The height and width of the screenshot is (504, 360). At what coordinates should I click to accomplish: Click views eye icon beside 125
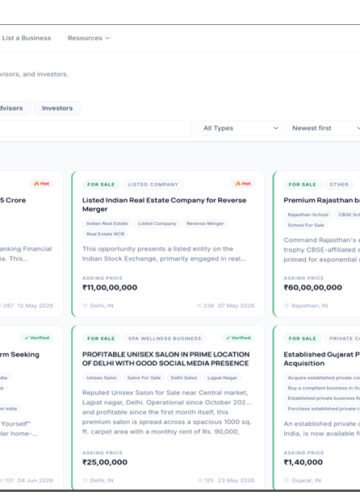coord(200,480)
